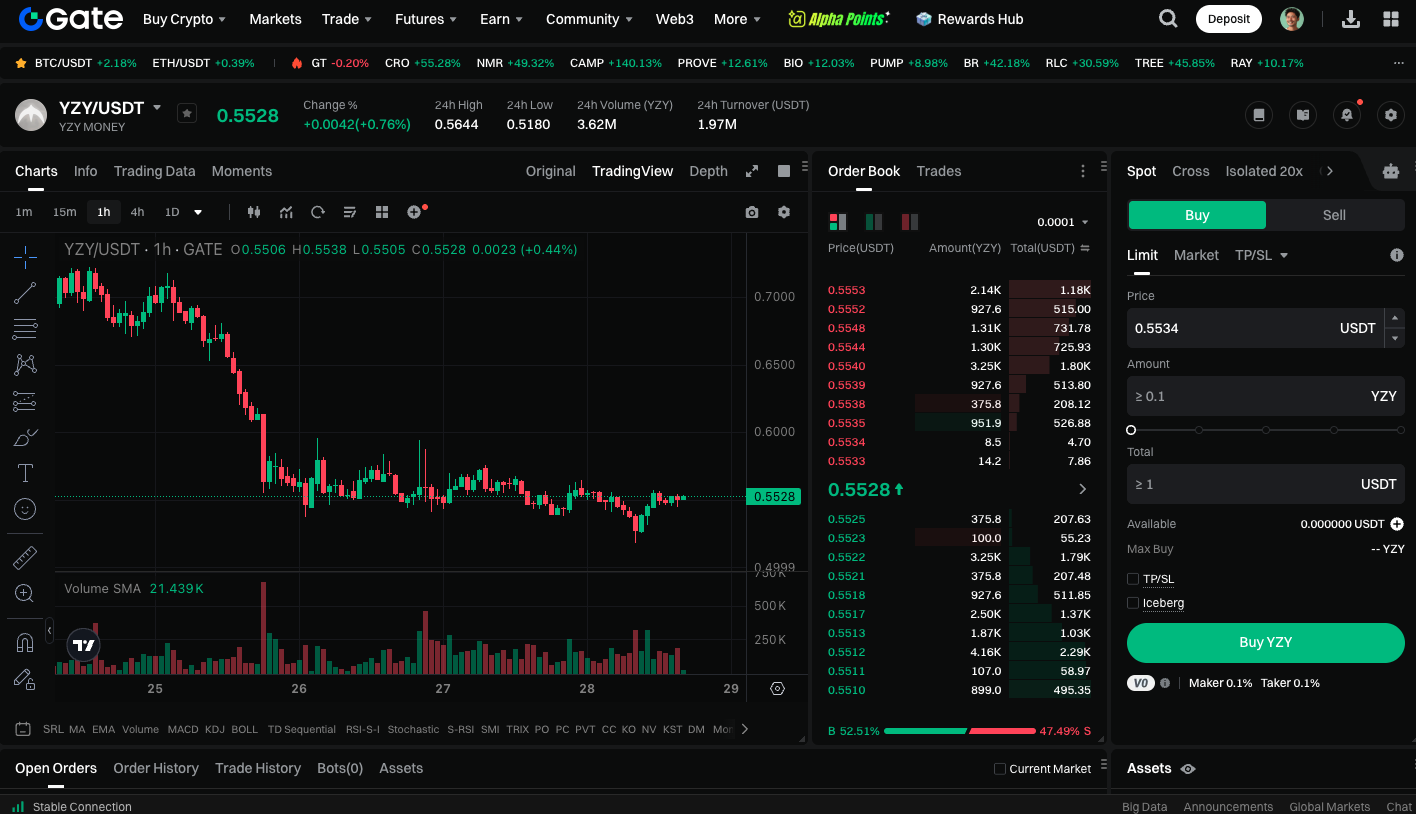Switch to the Trades tab
Screen dimensions: 1416x814
pyautogui.click(x=939, y=171)
